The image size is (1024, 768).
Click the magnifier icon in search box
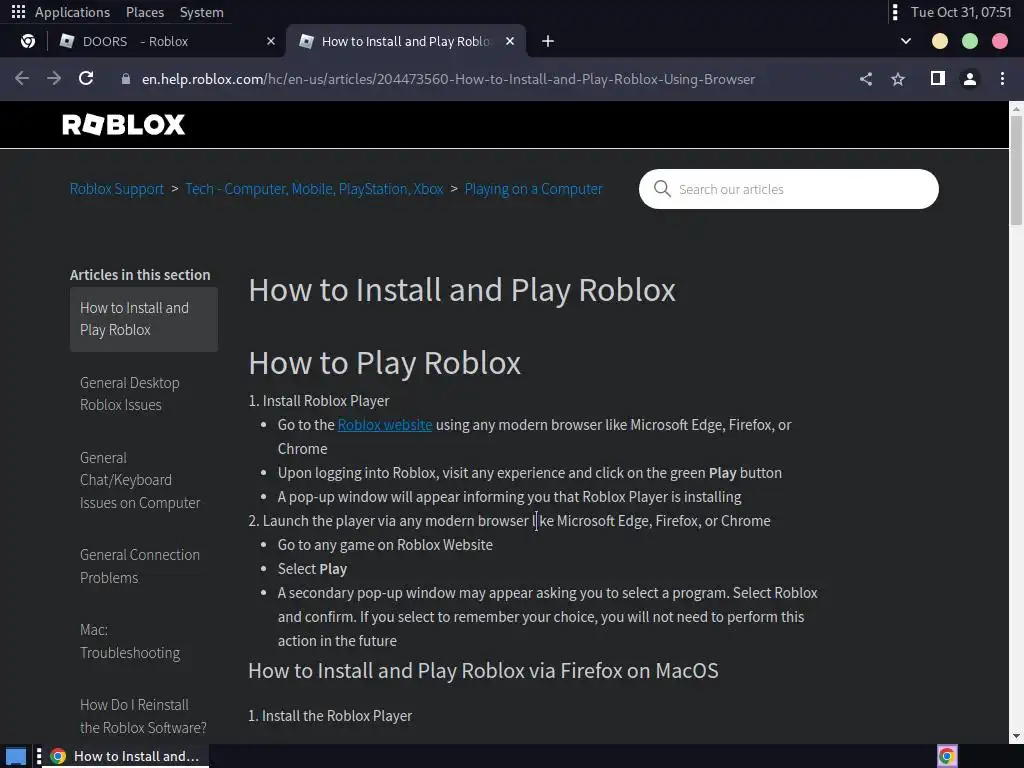[662, 189]
